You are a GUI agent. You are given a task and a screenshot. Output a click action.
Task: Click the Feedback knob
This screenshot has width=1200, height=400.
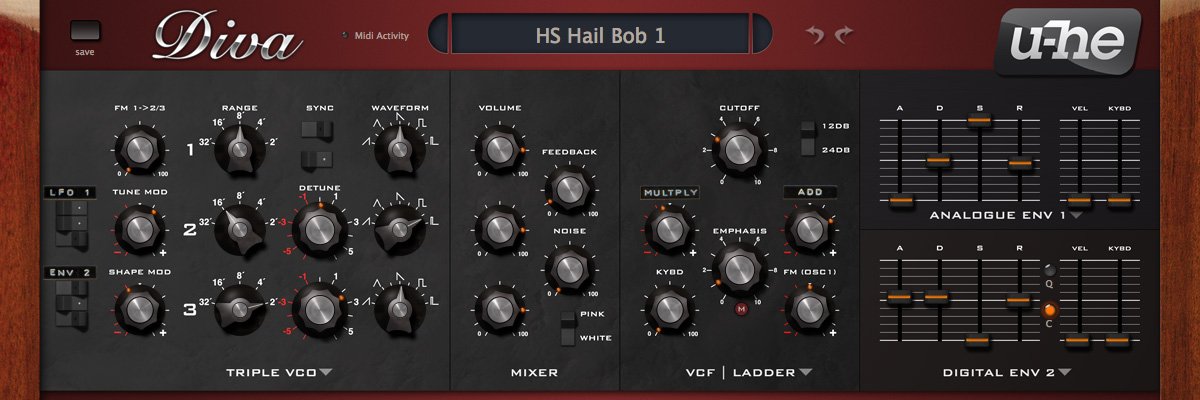[x=568, y=188]
